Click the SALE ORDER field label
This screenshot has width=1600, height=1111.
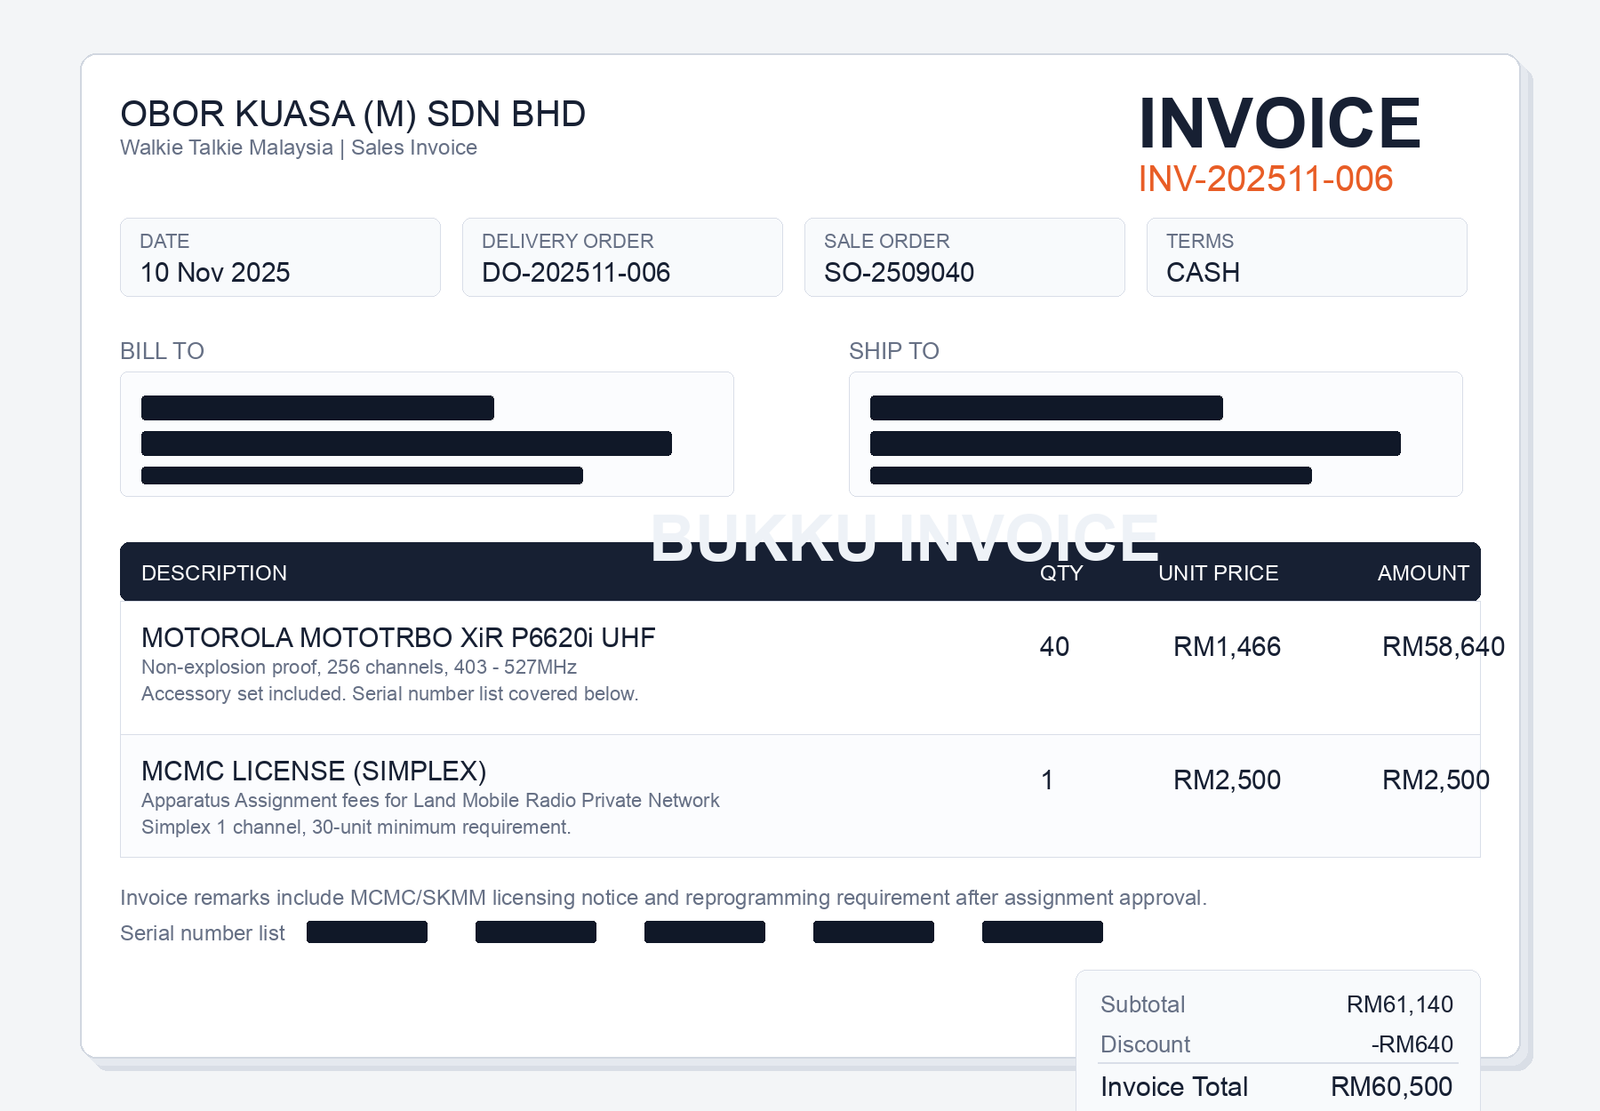click(x=886, y=241)
